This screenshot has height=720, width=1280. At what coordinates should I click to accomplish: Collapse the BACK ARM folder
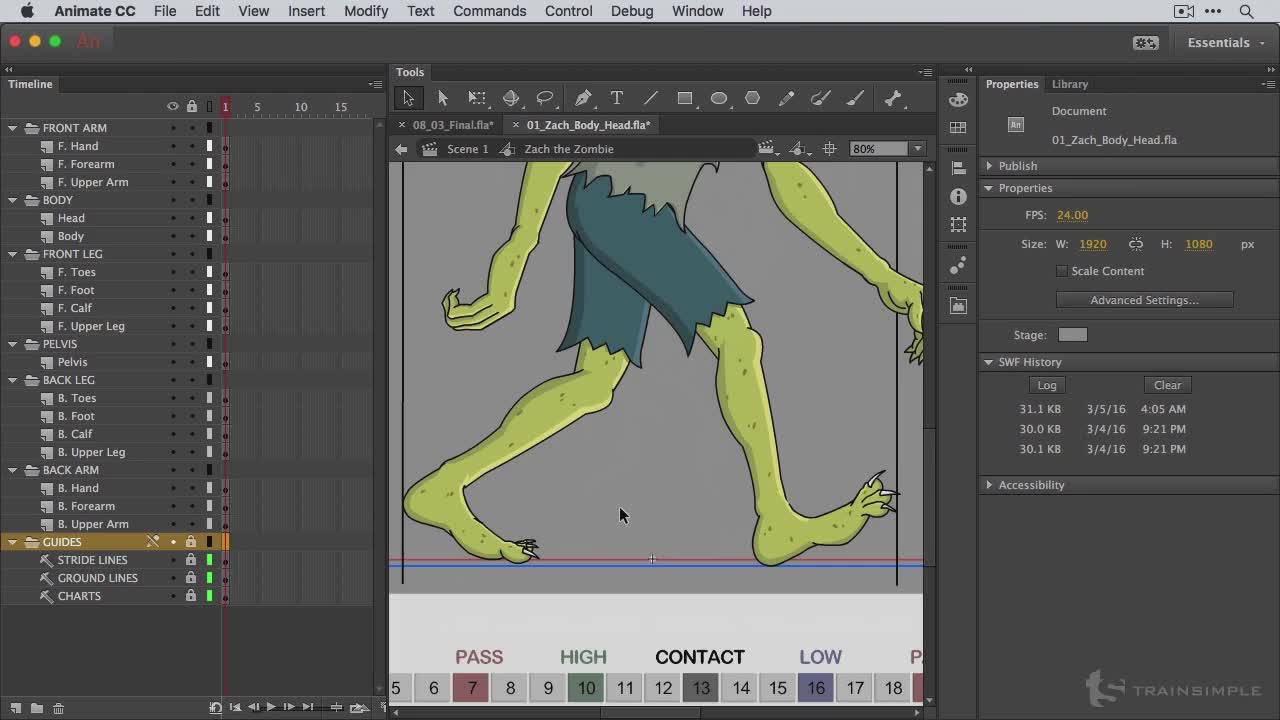(13, 470)
